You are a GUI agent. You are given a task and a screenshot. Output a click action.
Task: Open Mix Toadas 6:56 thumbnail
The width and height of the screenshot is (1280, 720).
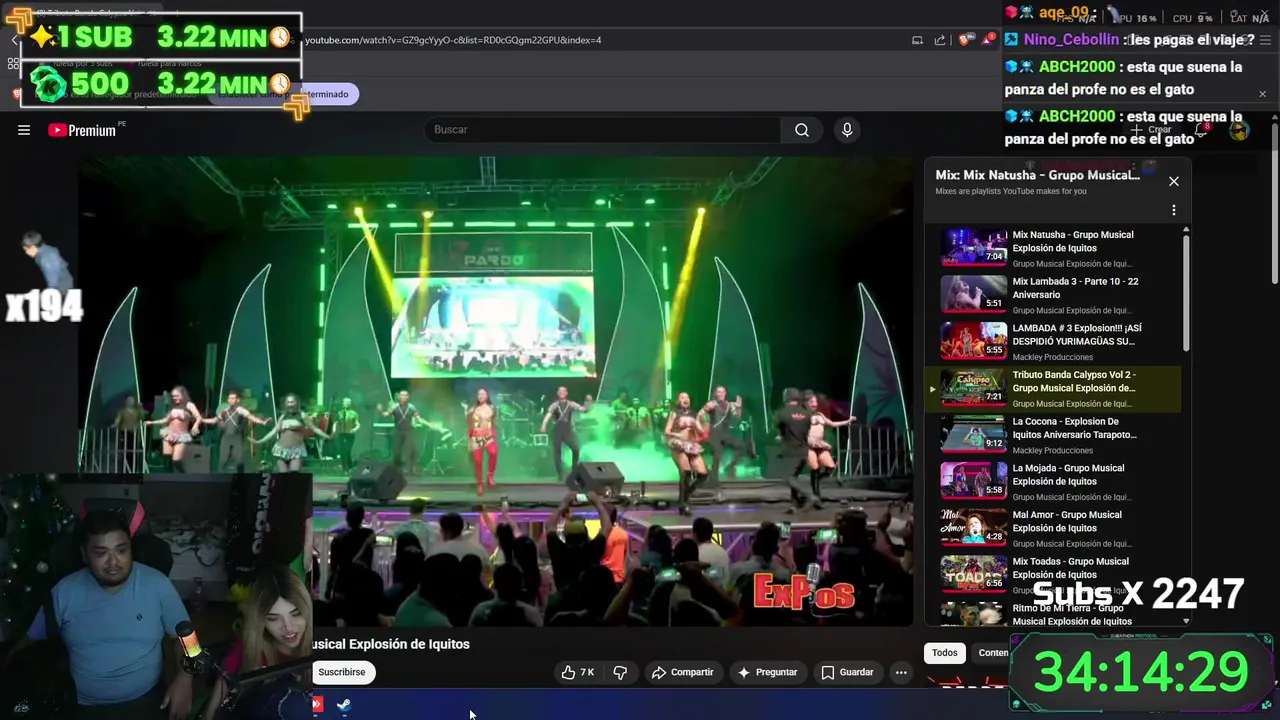point(973,574)
